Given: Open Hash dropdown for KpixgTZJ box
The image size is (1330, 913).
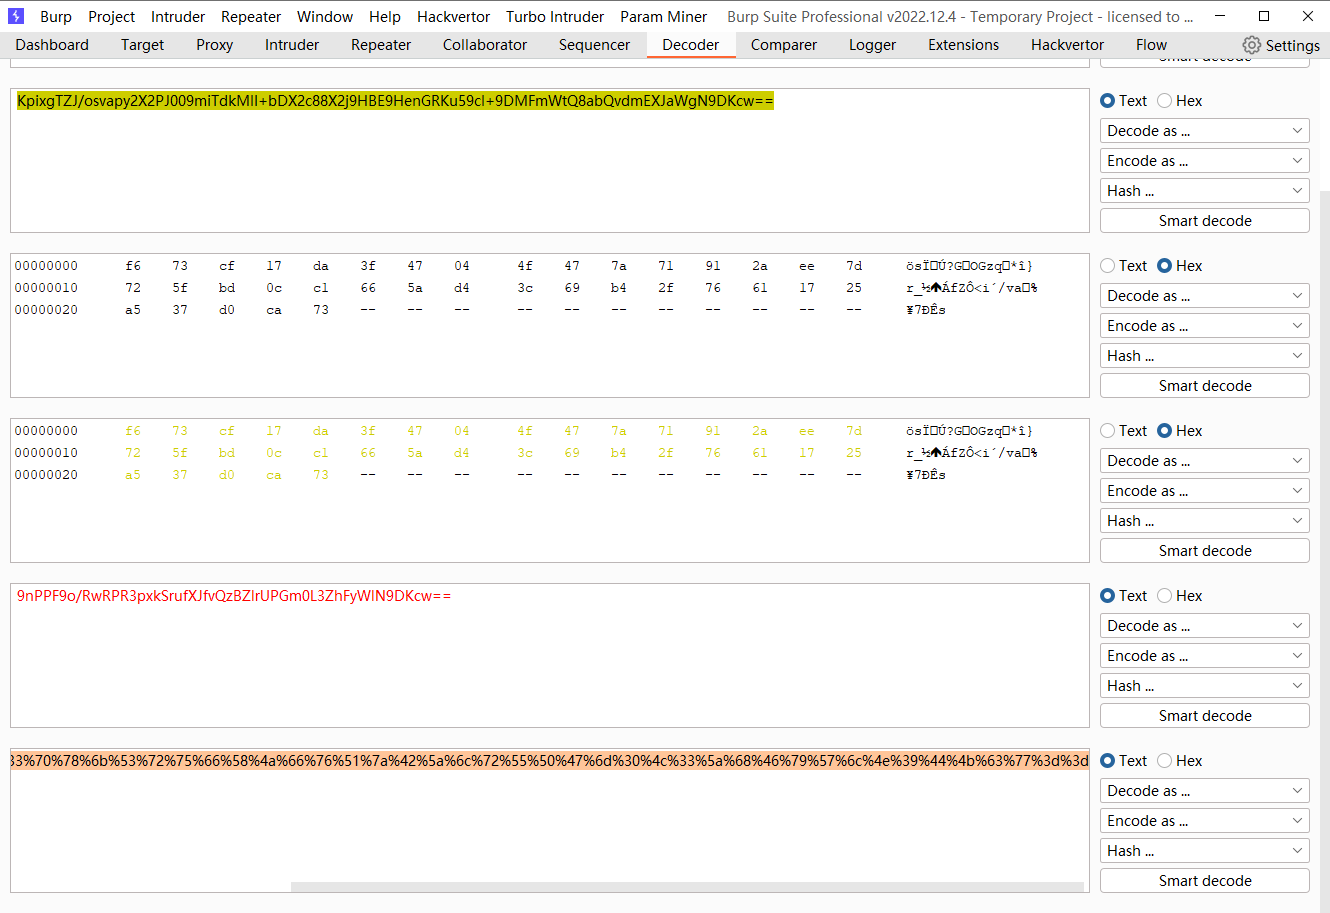Looking at the screenshot, I should 1205,191.
